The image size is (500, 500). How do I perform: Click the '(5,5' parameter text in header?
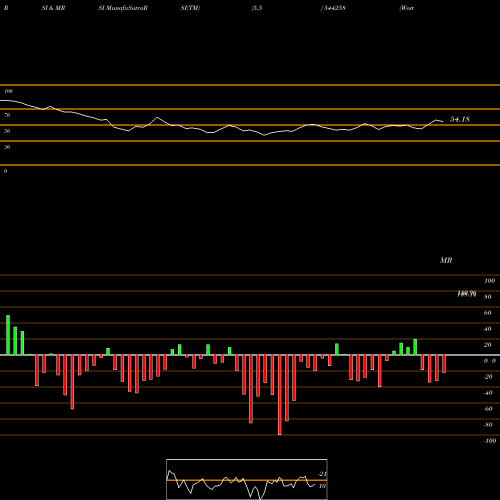point(257,8)
